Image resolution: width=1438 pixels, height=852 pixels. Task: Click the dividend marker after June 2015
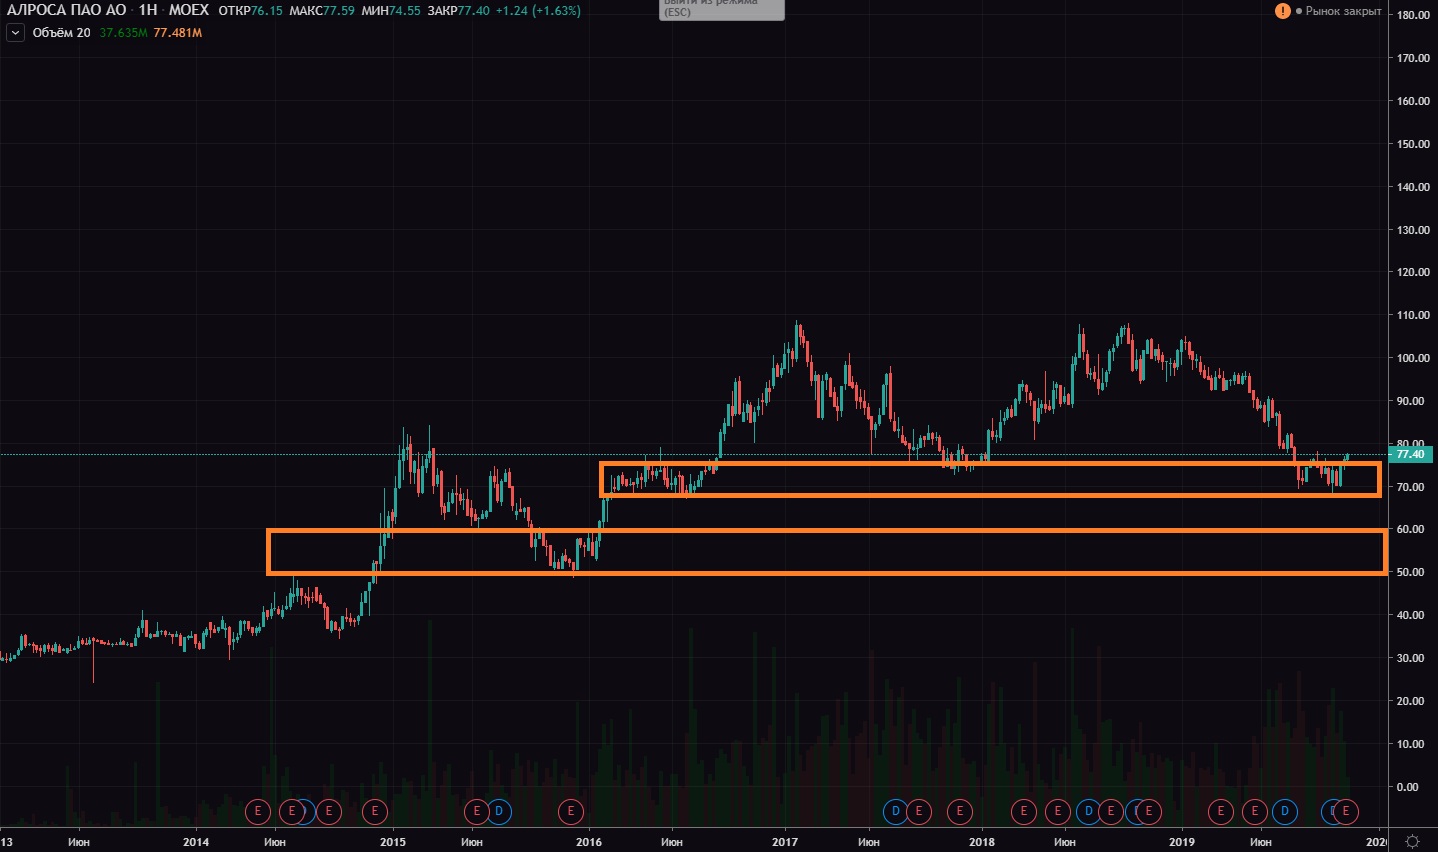[x=499, y=811]
